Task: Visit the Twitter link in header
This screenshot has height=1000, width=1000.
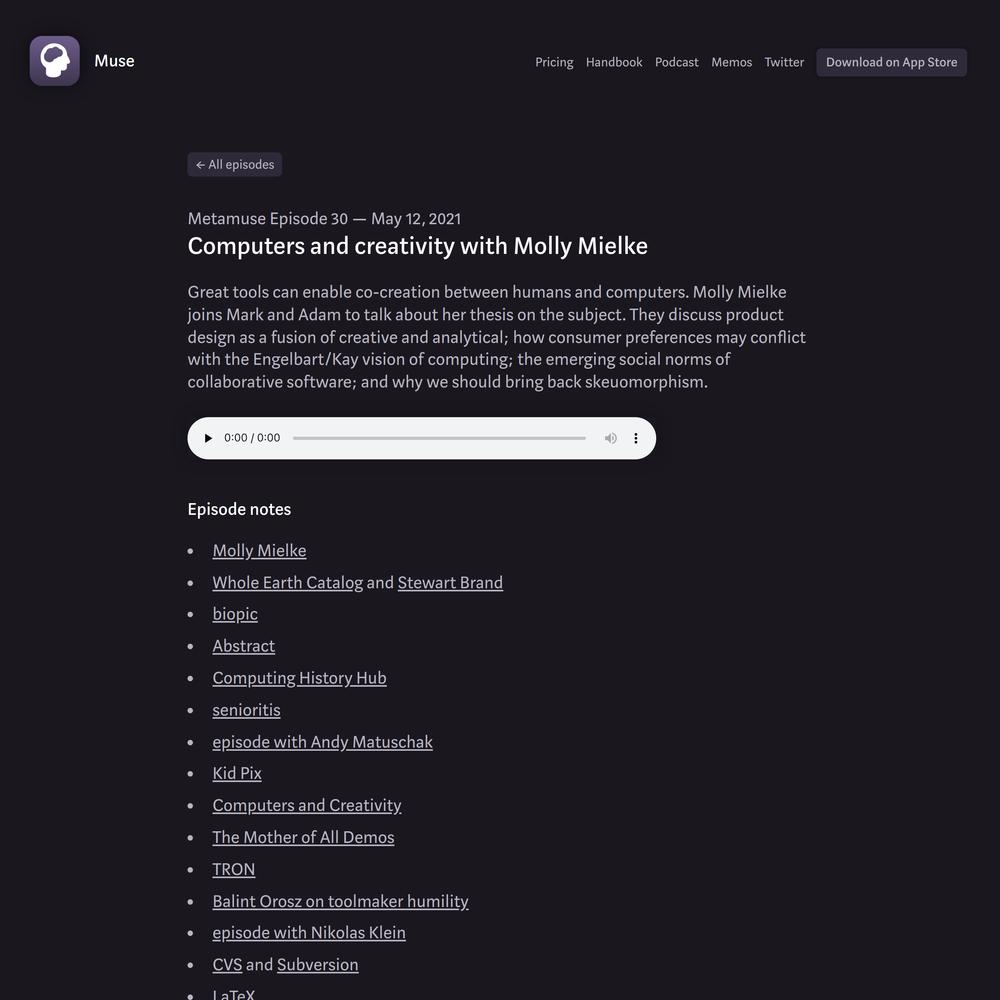Action: 784,62
